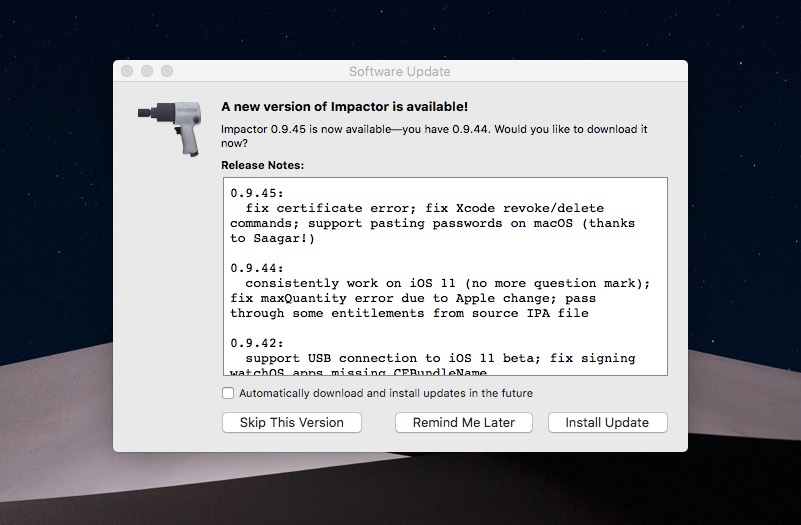Enable automatic download and install updates checkbox
The width and height of the screenshot is (801, 525).
[x=228, y=393]
